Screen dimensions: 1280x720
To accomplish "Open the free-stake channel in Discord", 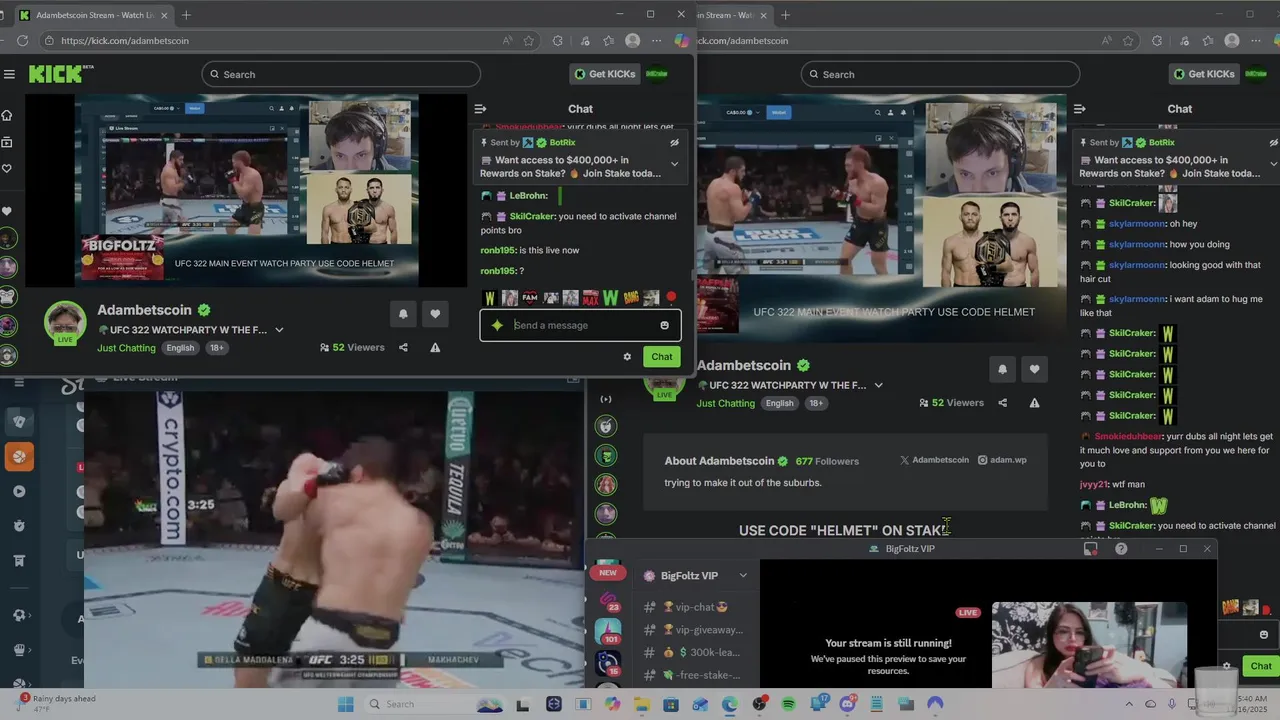I will click(695, 675).
